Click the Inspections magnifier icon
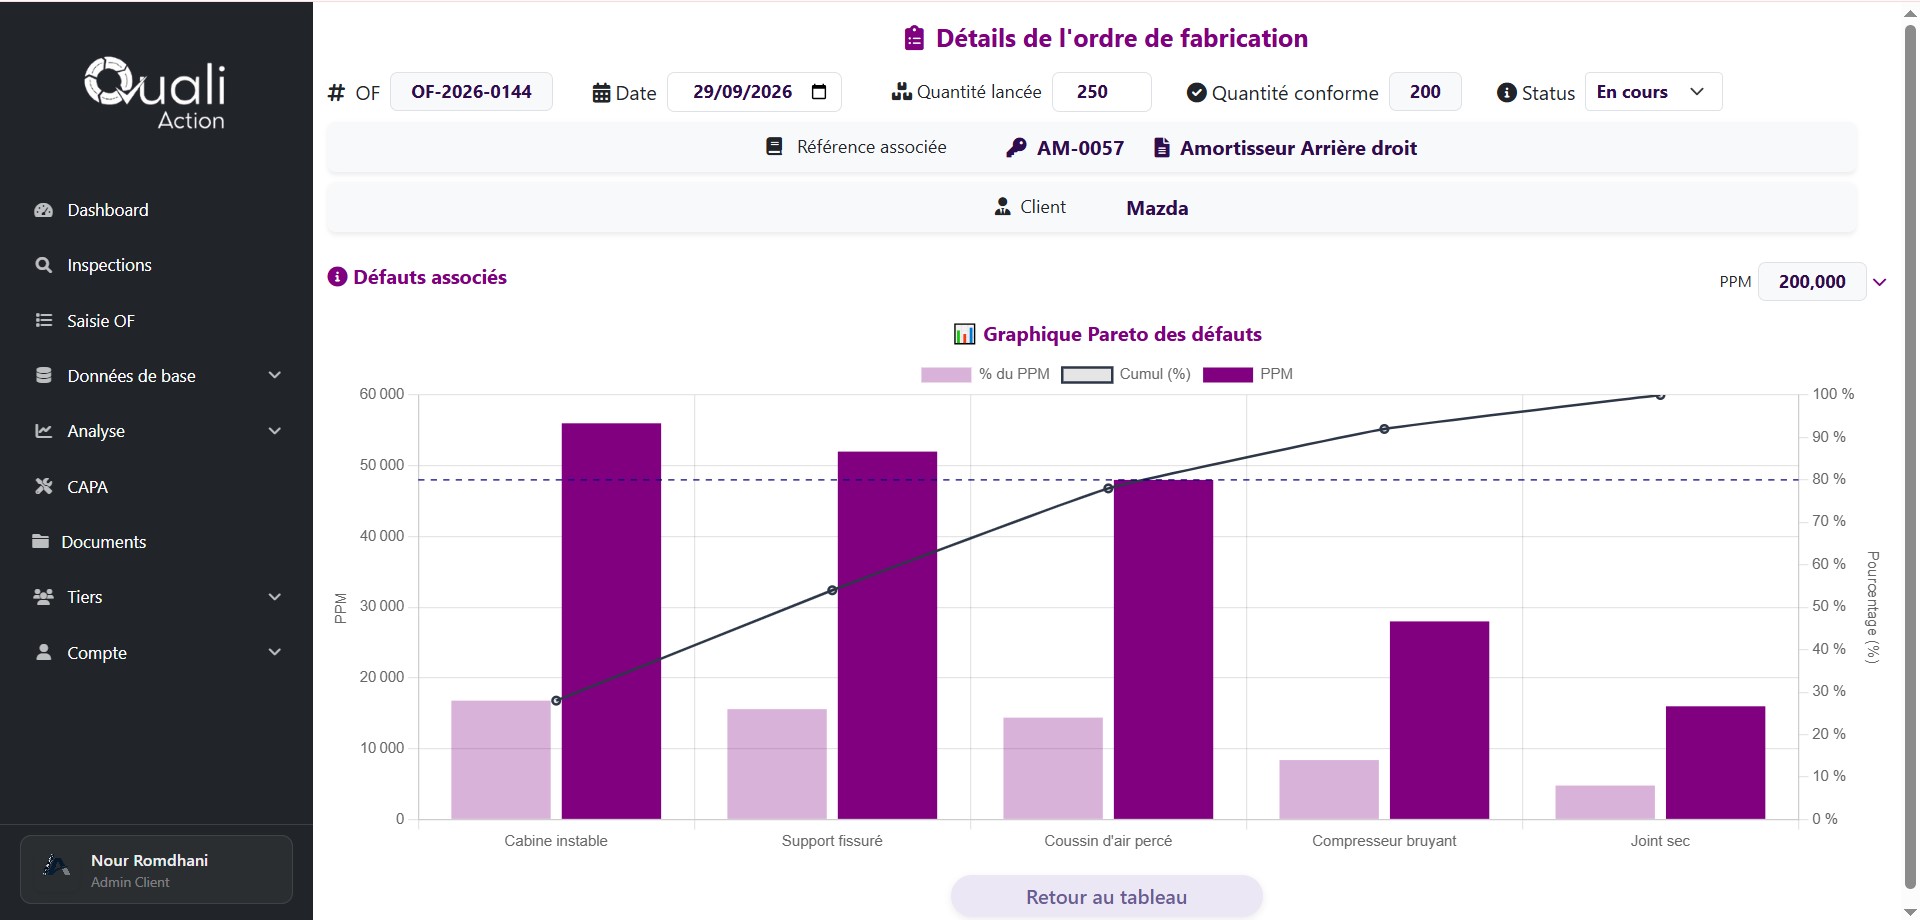Screen dimensions: 1920x920 click(x=43, y=265)
